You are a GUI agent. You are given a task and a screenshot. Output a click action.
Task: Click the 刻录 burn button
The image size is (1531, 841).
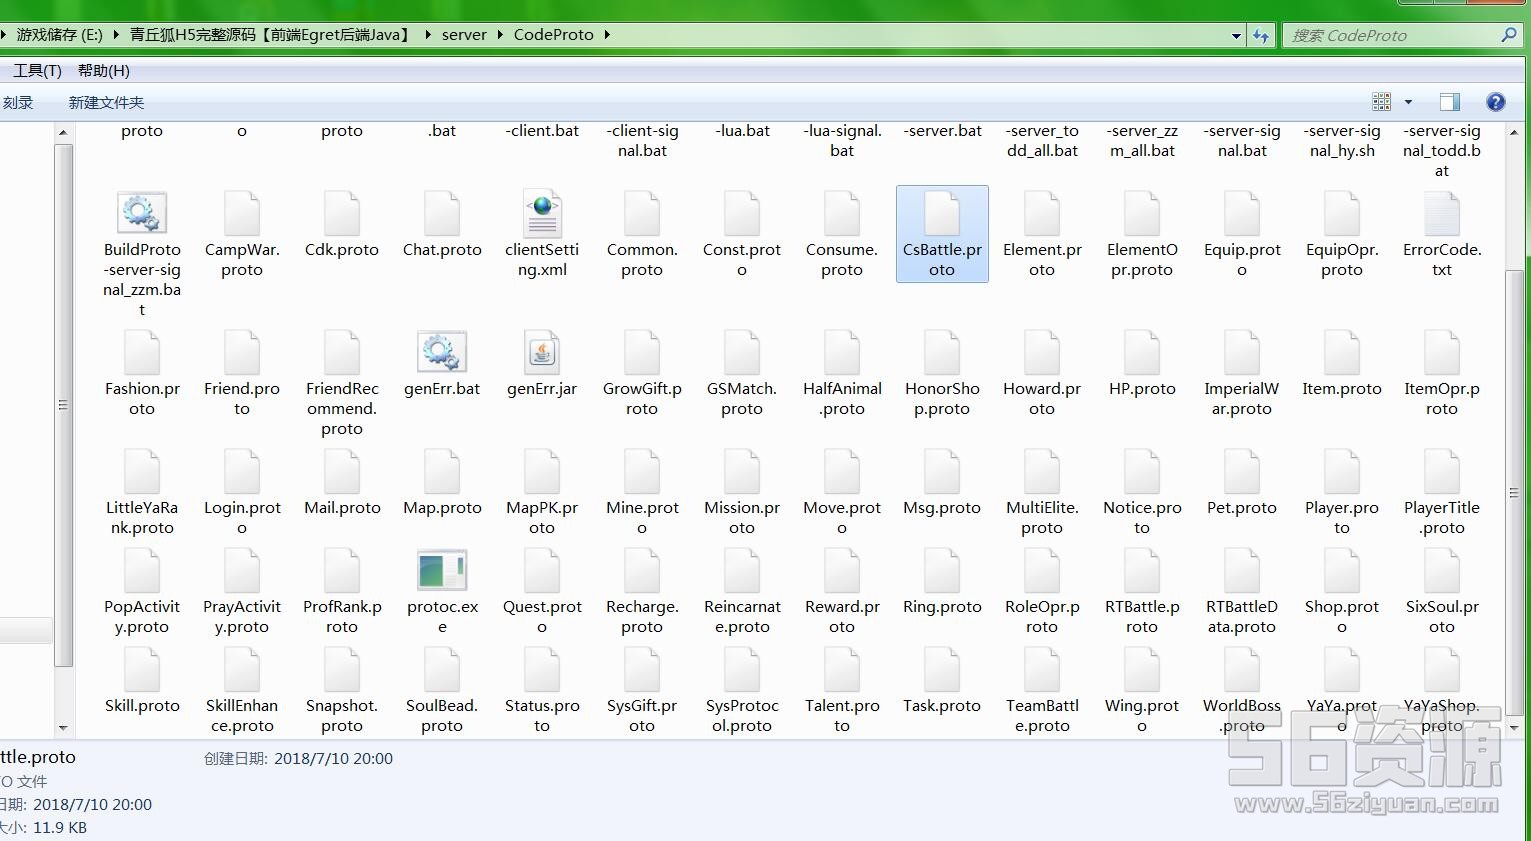[x=18, y=103]
